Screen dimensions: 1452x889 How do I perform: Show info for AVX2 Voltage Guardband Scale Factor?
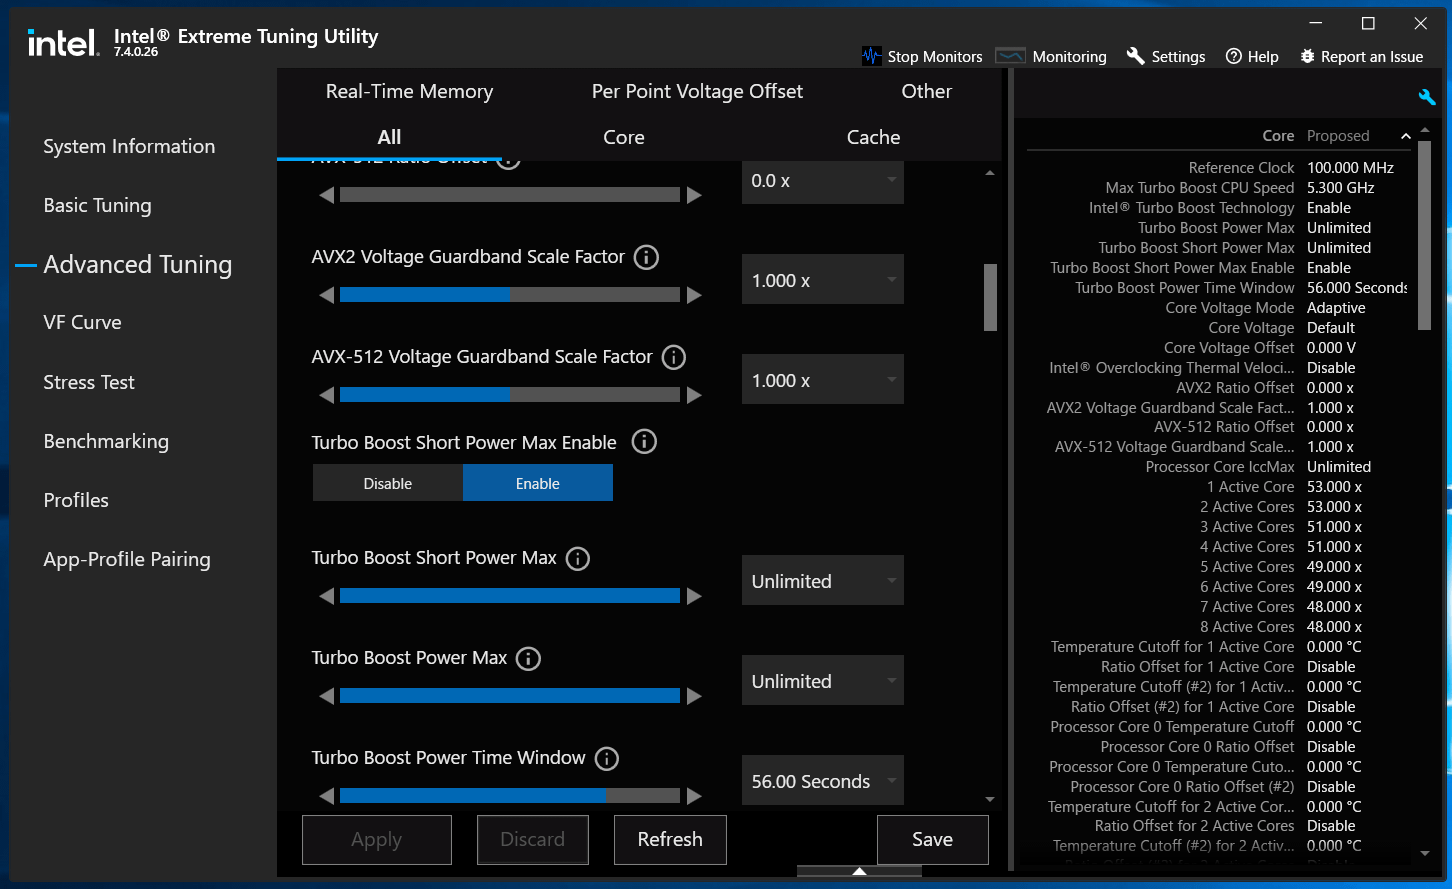(647, 257)
